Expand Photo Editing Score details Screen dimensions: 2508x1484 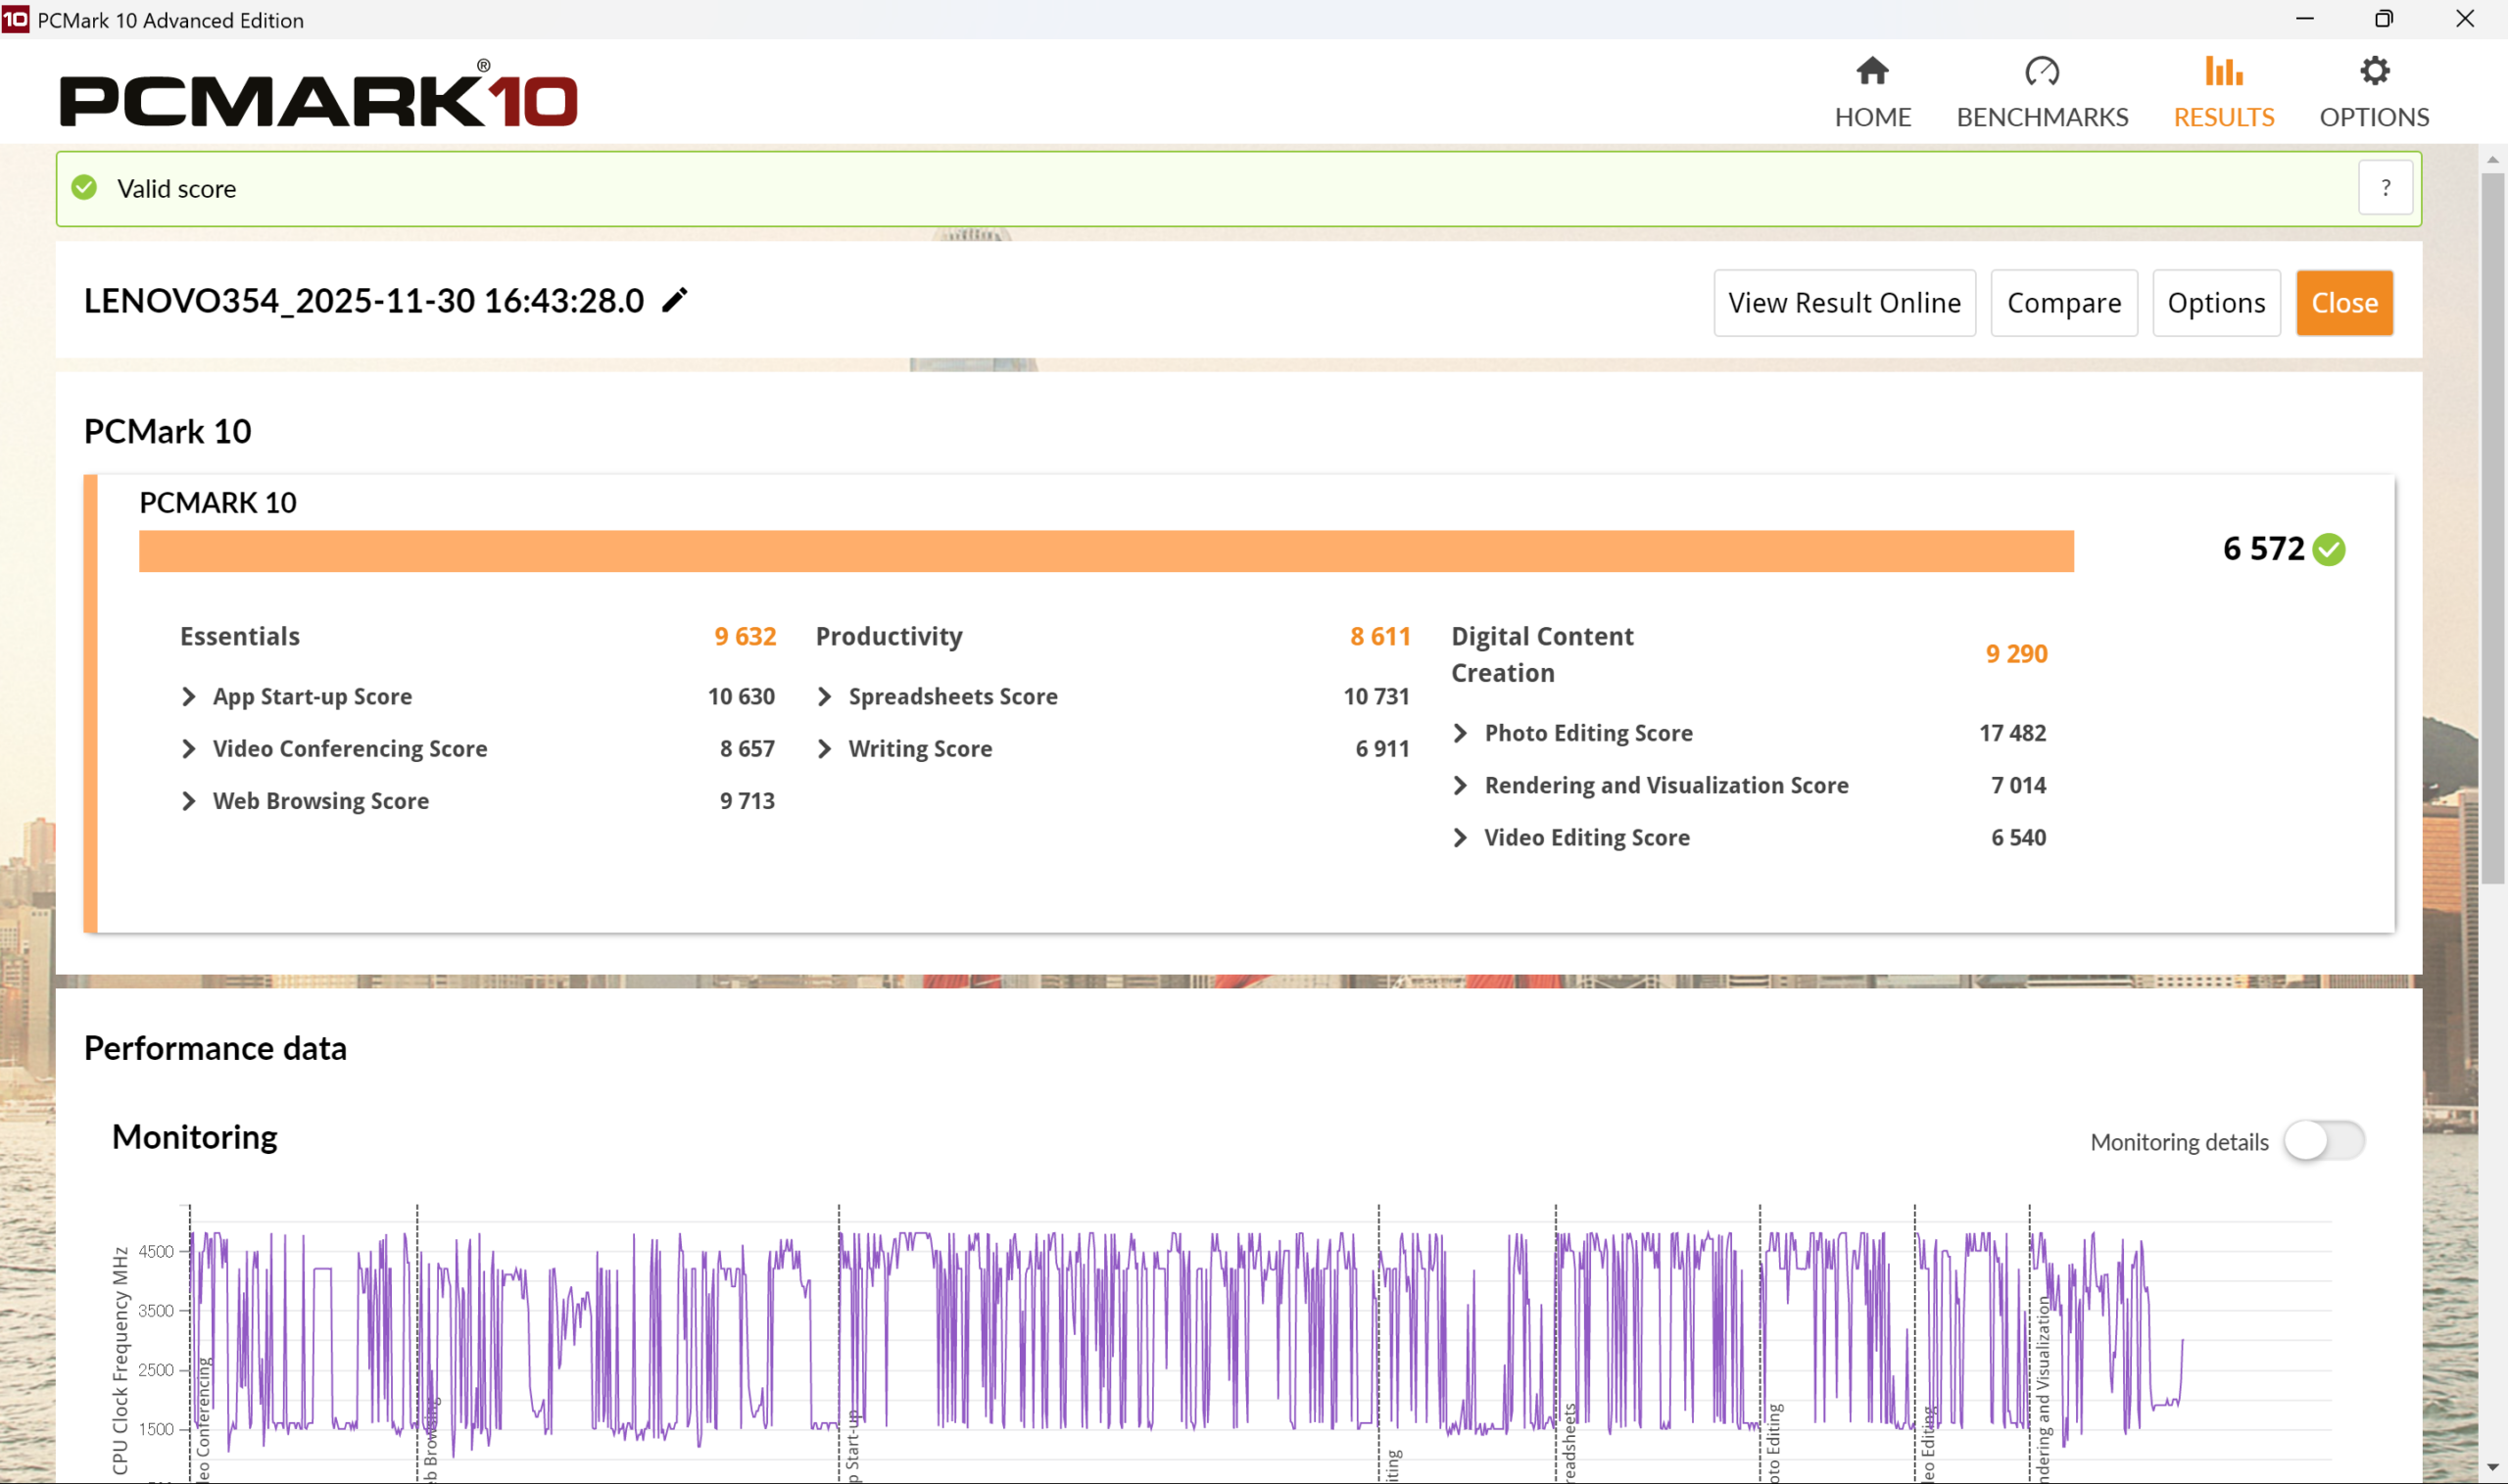point(1460,733)
